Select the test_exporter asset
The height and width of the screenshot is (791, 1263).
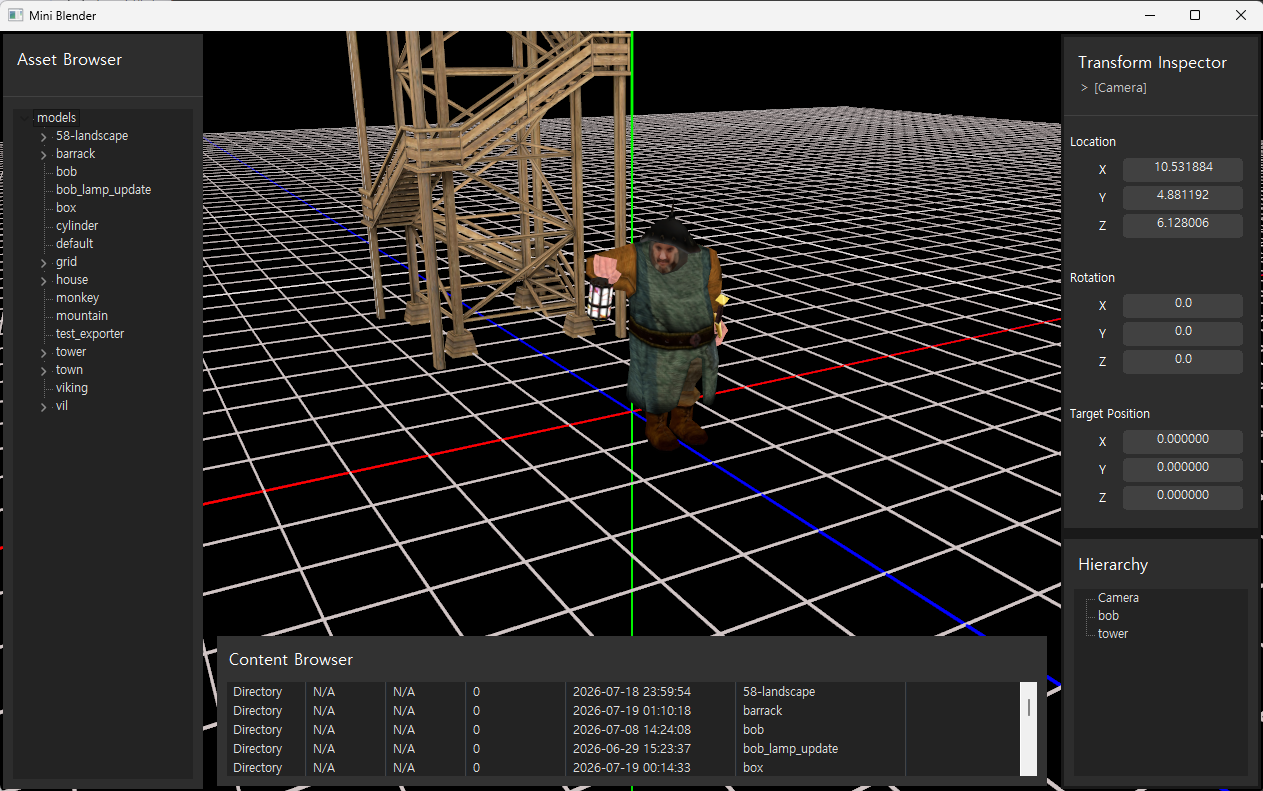(x=90, y=334)
